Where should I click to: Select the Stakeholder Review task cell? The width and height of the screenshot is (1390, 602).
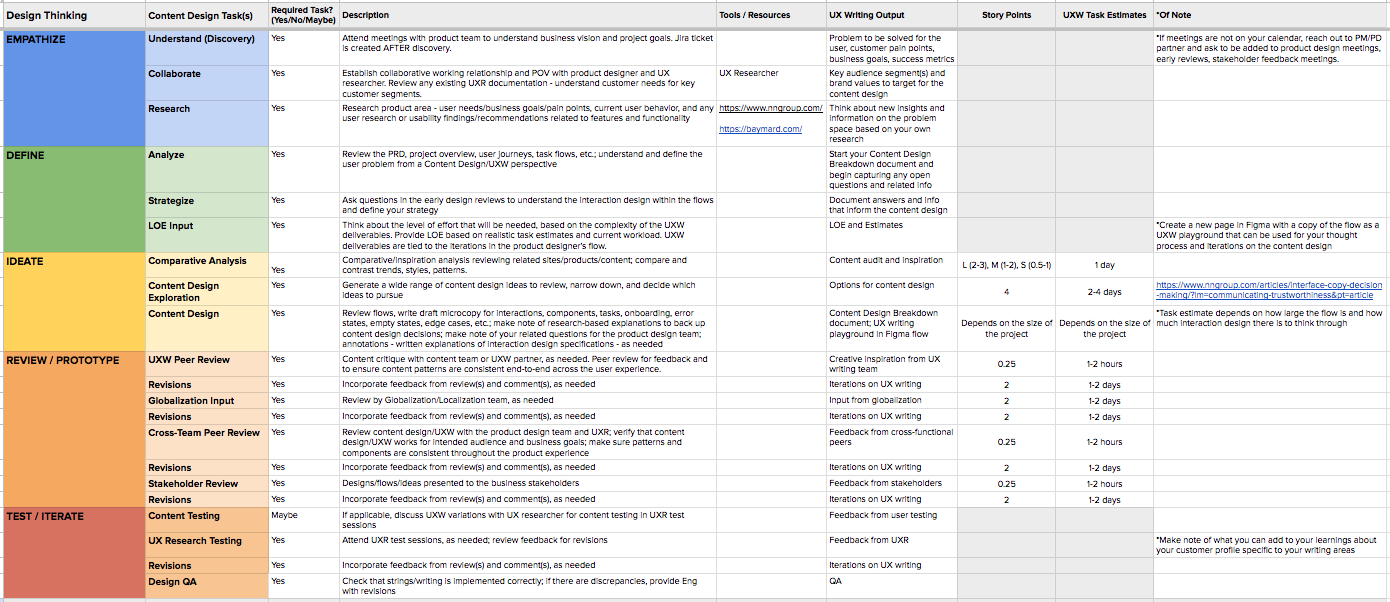click(193, 484)
